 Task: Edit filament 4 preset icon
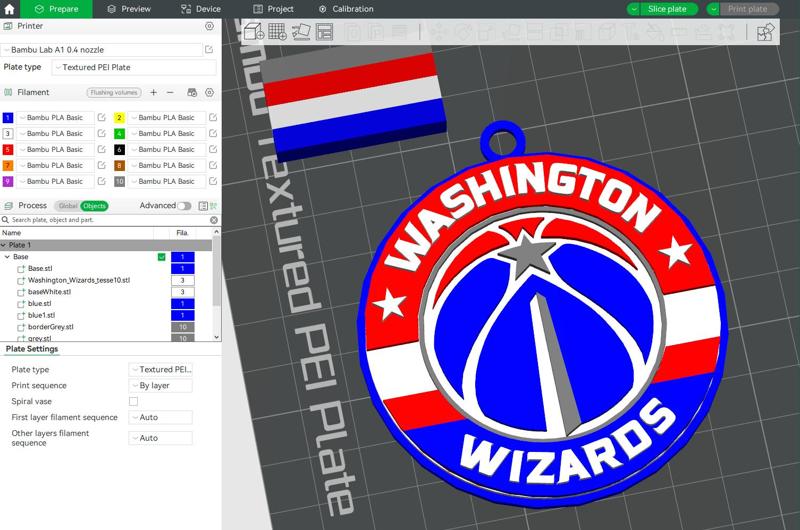[x=213, y=133]
